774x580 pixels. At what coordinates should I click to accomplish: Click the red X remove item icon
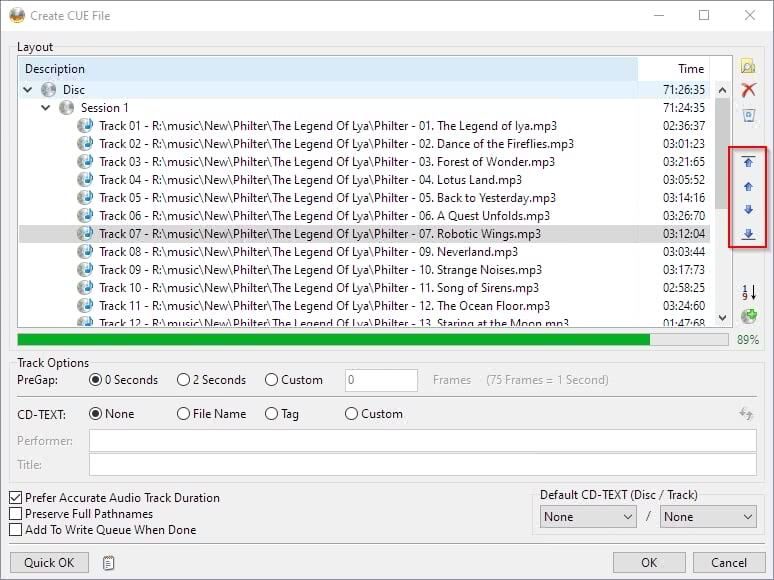coord(748,90)
